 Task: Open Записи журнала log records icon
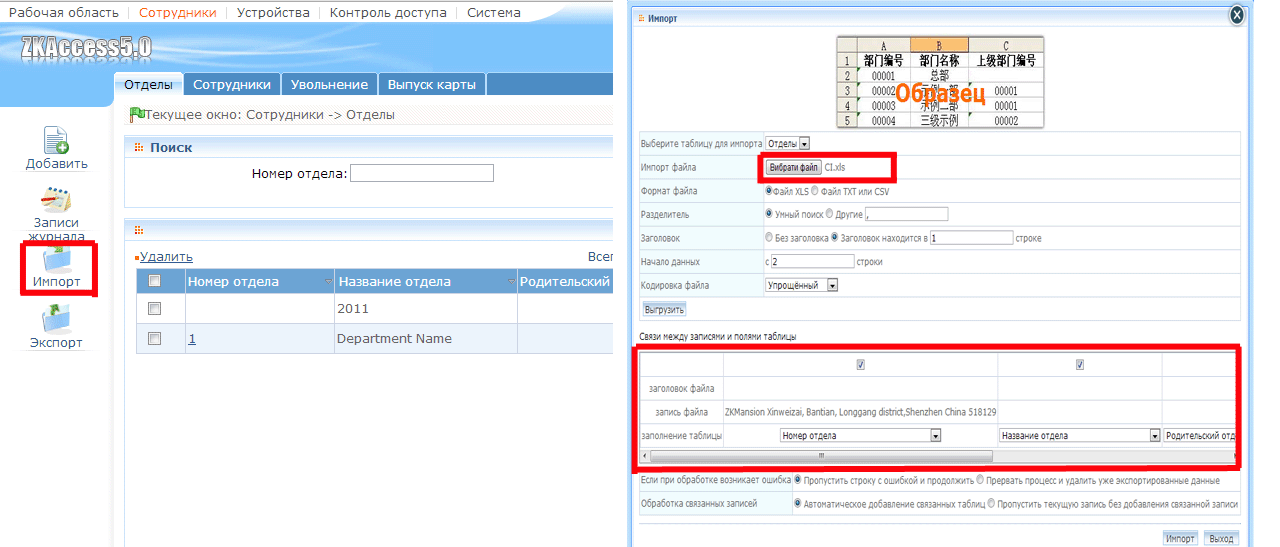56,199
